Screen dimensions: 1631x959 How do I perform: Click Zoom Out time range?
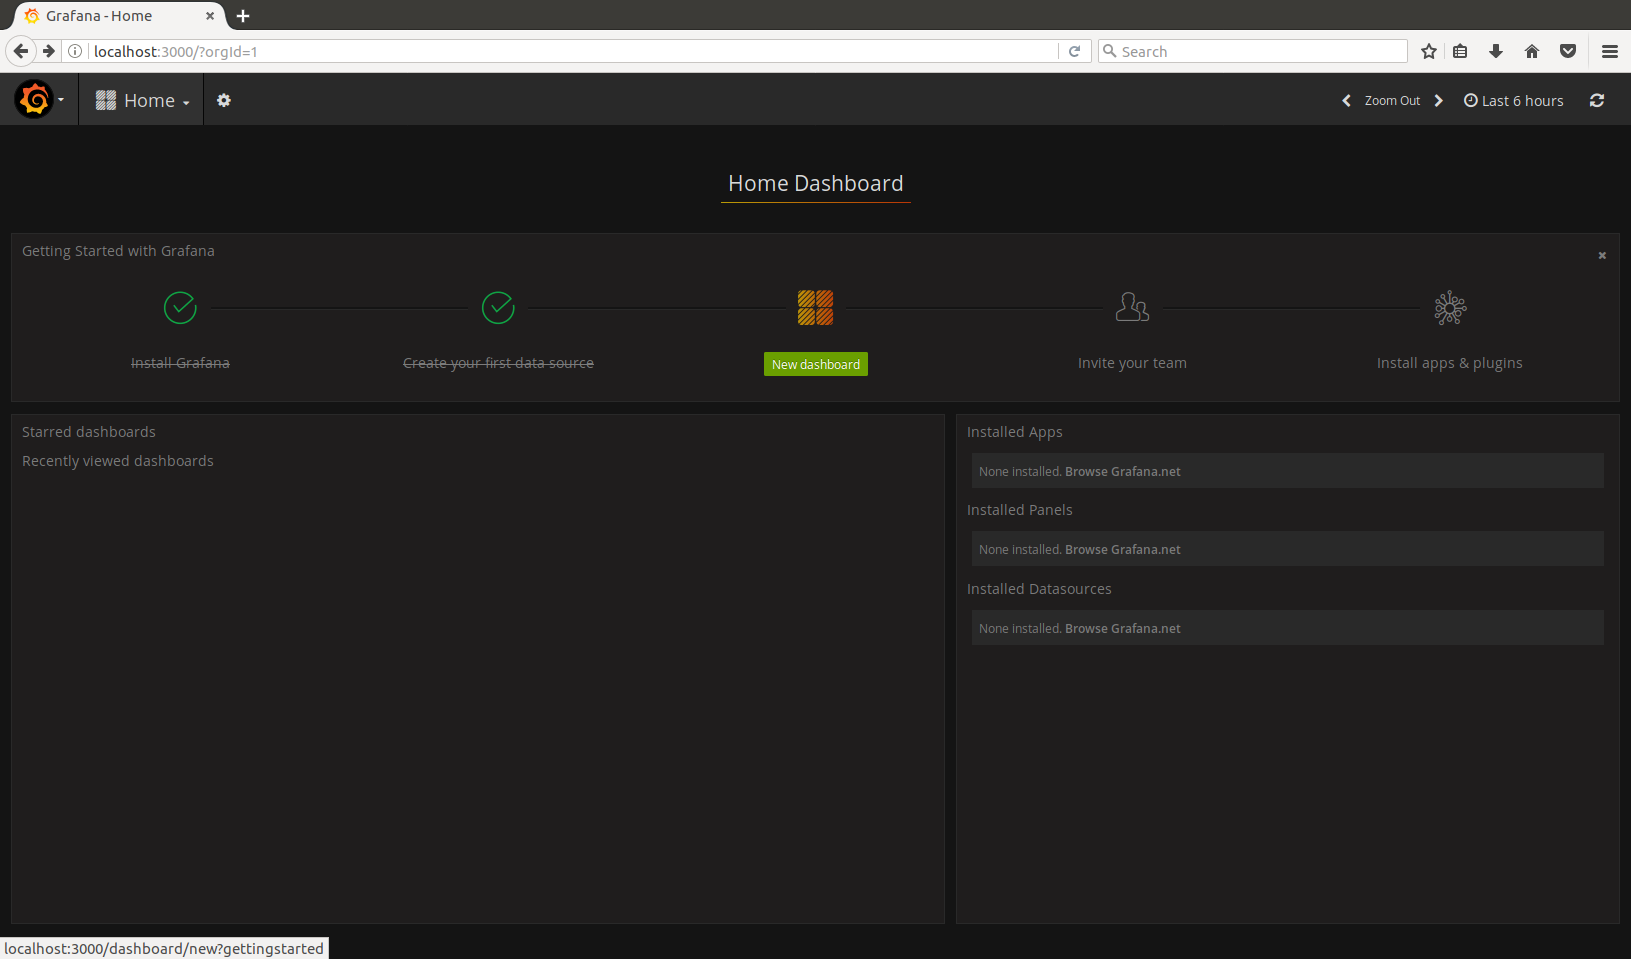[1392, 100]
